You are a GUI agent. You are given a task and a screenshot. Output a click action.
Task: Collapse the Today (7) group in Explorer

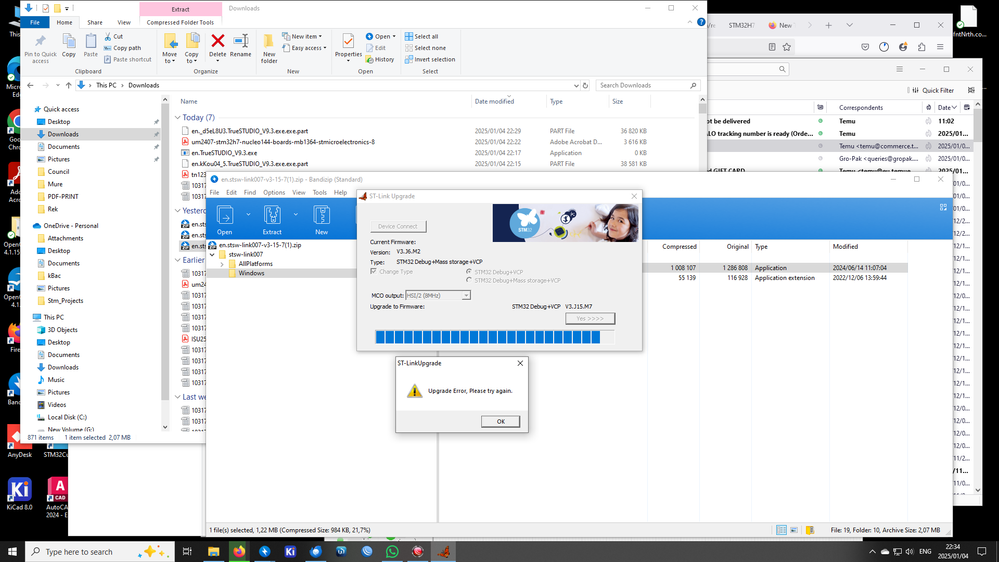[x=178, y=117]
